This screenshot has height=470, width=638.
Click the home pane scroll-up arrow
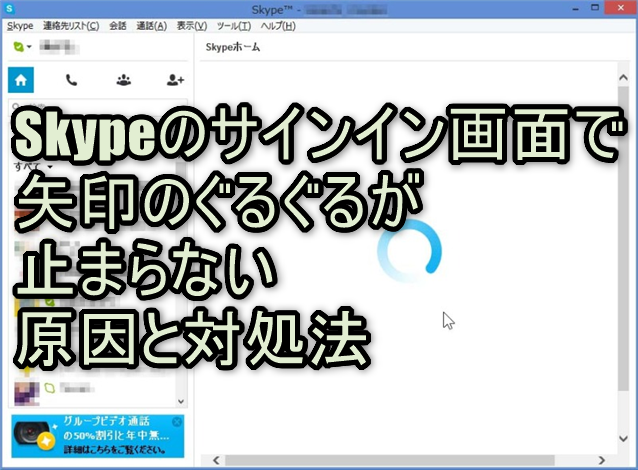[623, 77]
